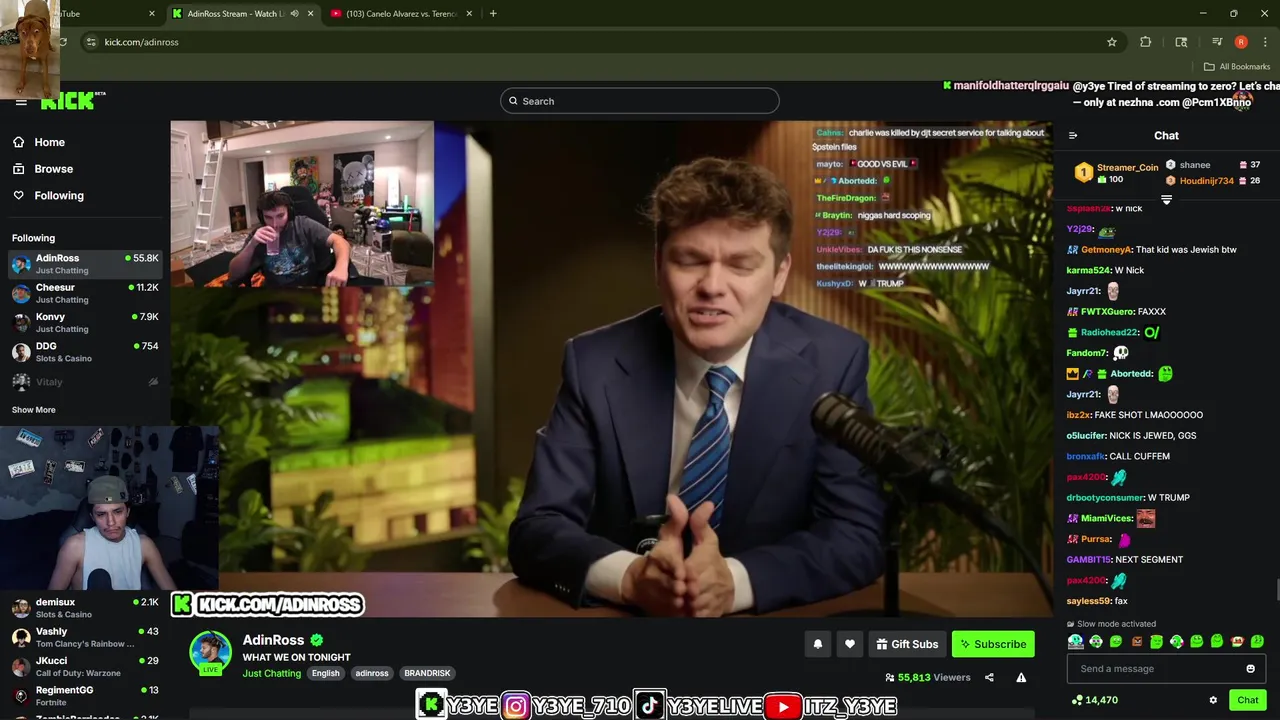Click Streamer_Coin top gifter entry
This screenshot has height=720, width=1280.
[1117, 173]
